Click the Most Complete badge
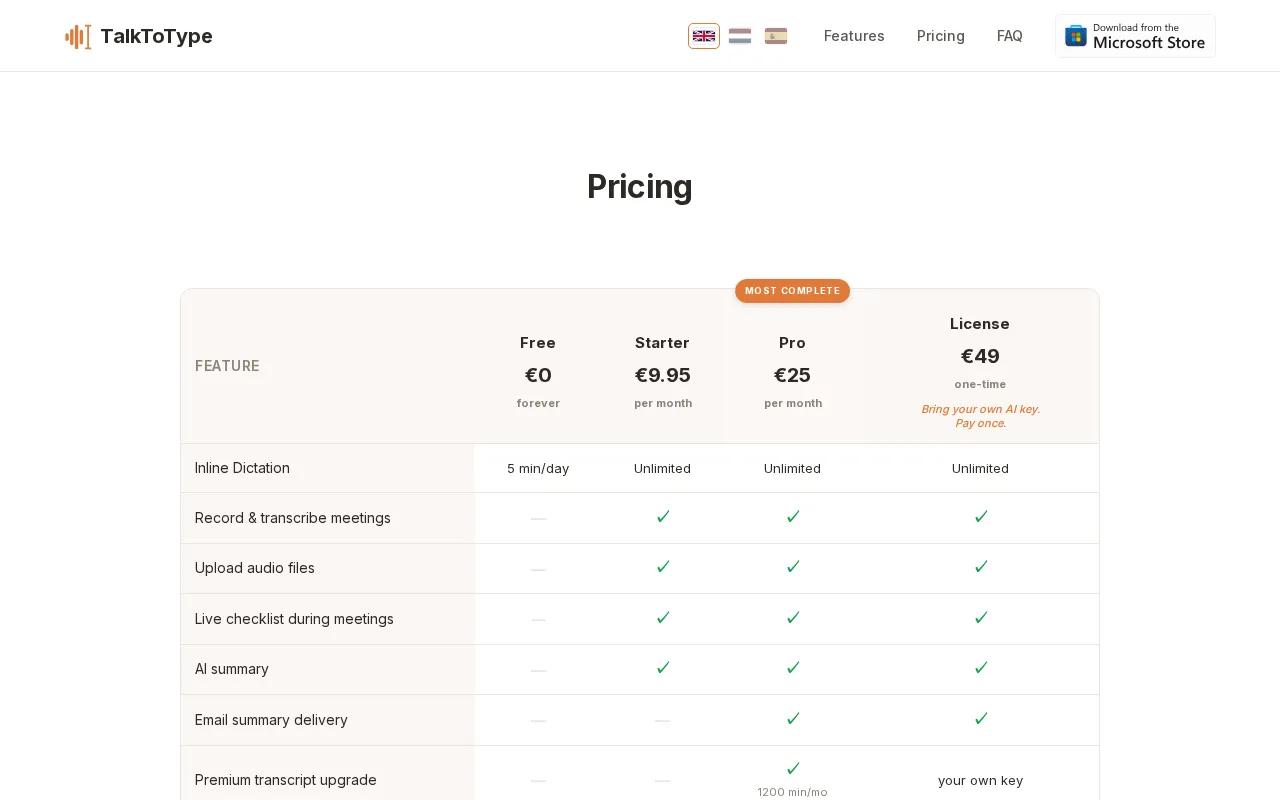This screenshot has width=1280, height=800. 792,291
